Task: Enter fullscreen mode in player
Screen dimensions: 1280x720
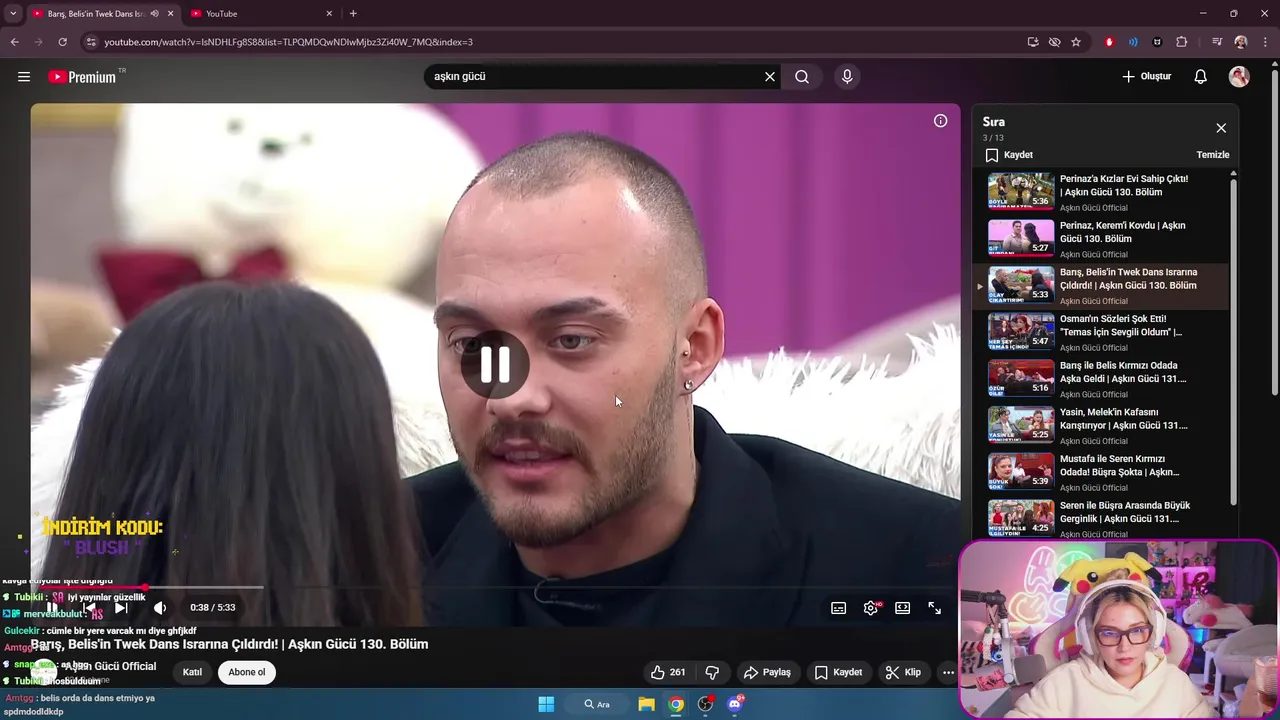Action: click(x=935, y=608)
